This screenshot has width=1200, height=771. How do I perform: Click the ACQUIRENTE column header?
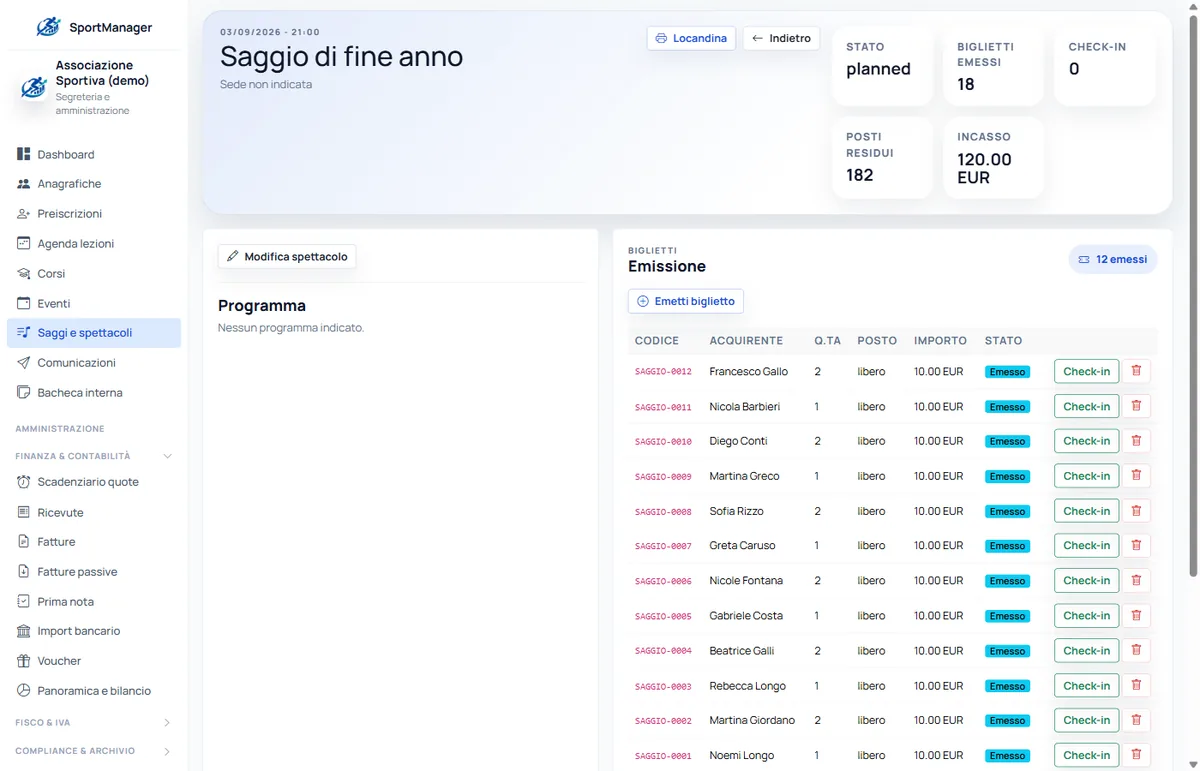click(746, 341)
